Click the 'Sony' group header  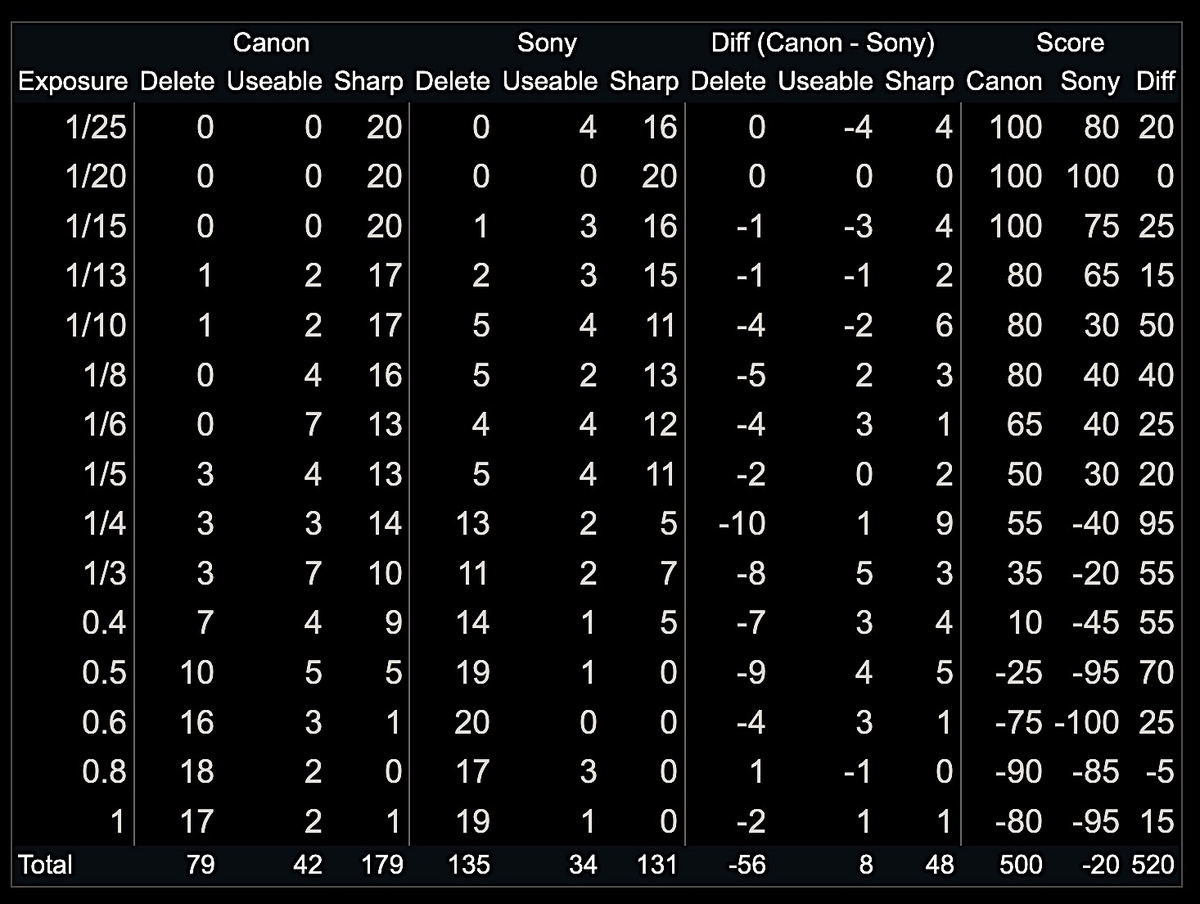tap(547, 43)
